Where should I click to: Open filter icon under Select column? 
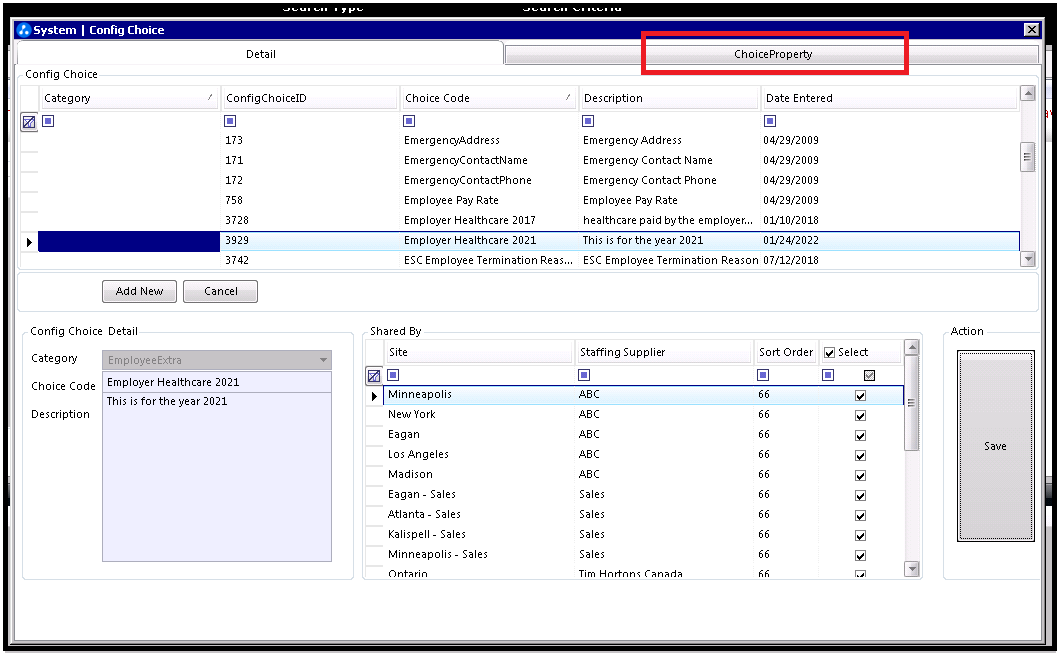click(828, 375)
